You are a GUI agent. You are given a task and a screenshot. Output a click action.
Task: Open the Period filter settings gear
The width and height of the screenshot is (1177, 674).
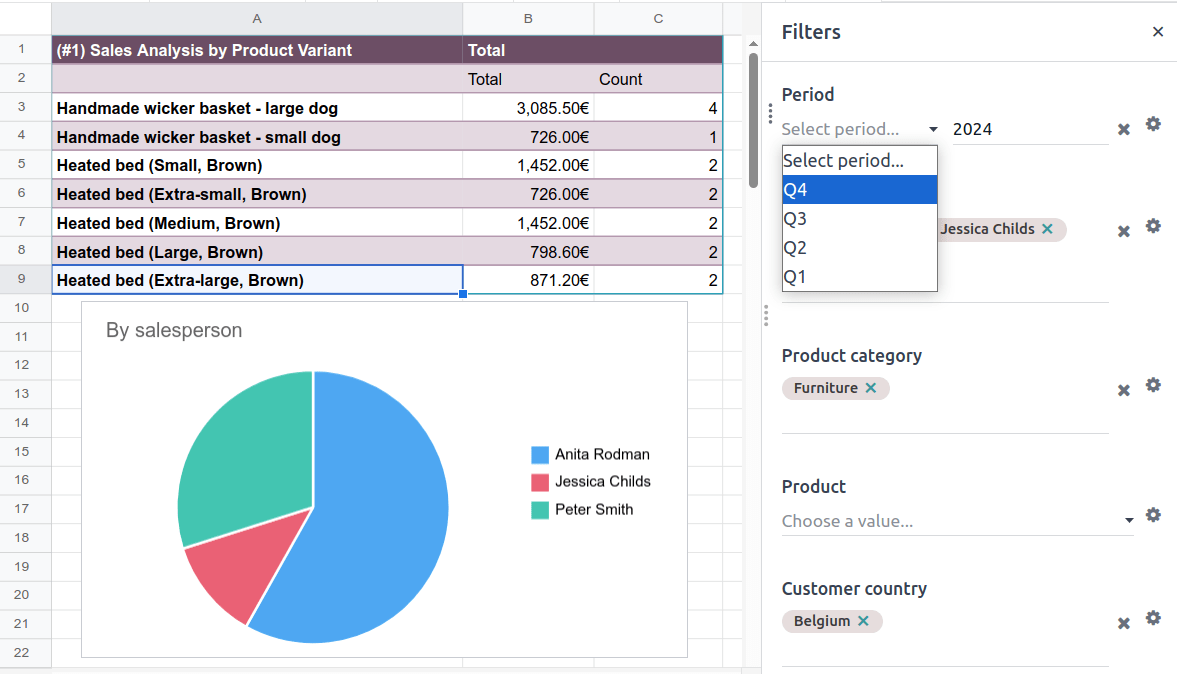point(1153,123)
